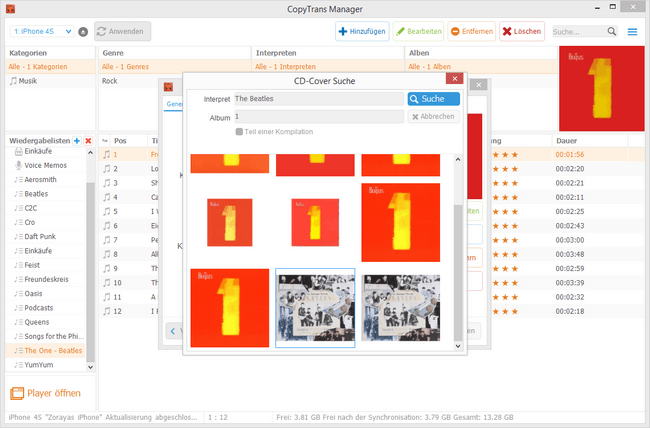This screenshot has height=428, width=650.
Task: Open the Daft Punk playlist
Action: (x=40, y=236)
